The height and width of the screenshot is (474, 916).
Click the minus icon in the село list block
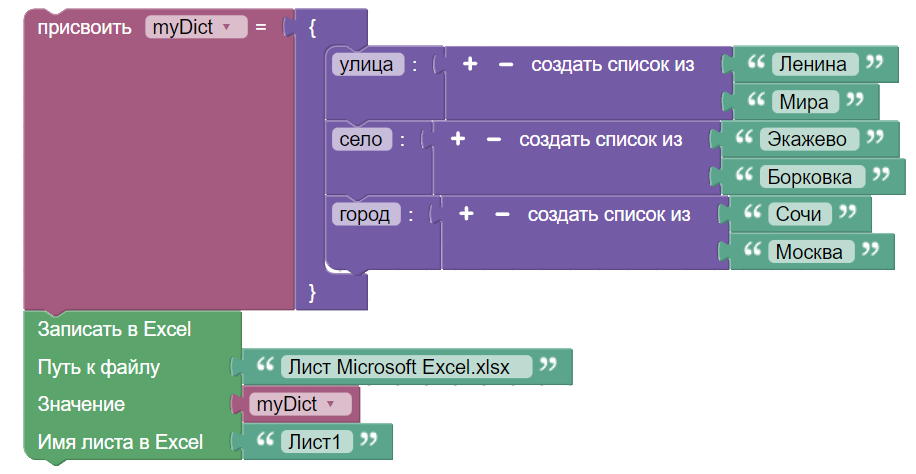(493, 139)
